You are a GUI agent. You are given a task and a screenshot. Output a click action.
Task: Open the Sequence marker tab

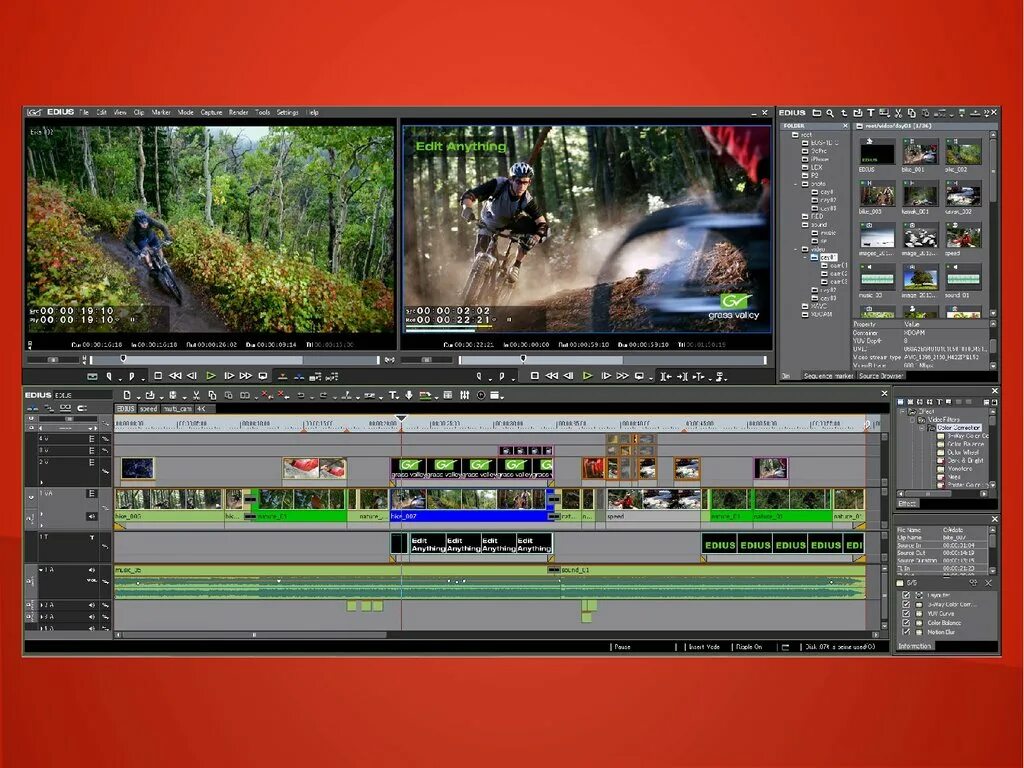[828, 376]
